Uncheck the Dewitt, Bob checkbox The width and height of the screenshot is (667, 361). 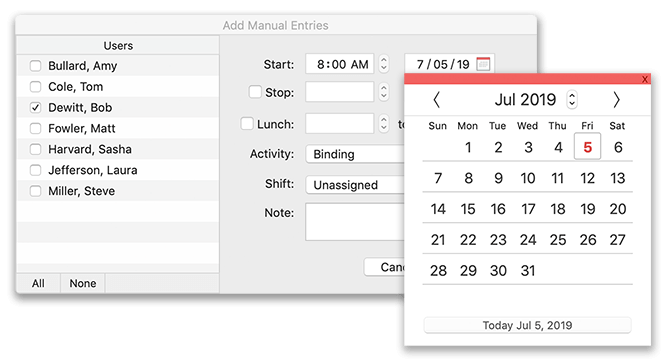pos(35,108)
